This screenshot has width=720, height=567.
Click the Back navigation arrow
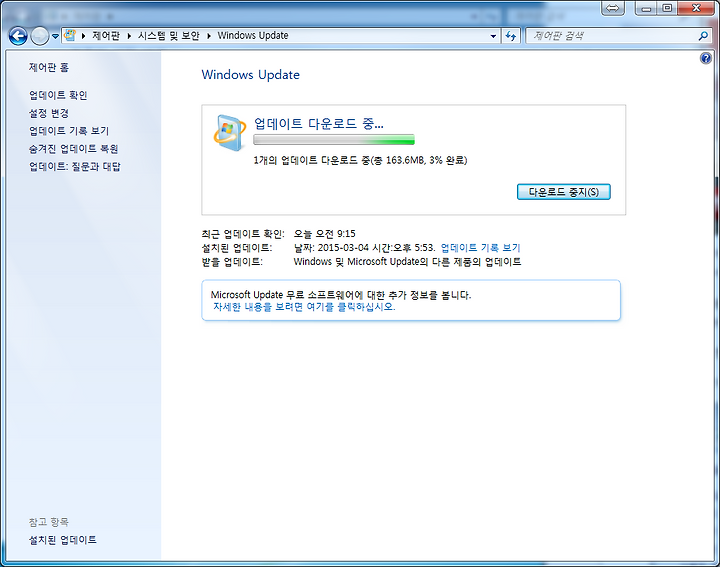pyautogui.click(x=18, y=36)
